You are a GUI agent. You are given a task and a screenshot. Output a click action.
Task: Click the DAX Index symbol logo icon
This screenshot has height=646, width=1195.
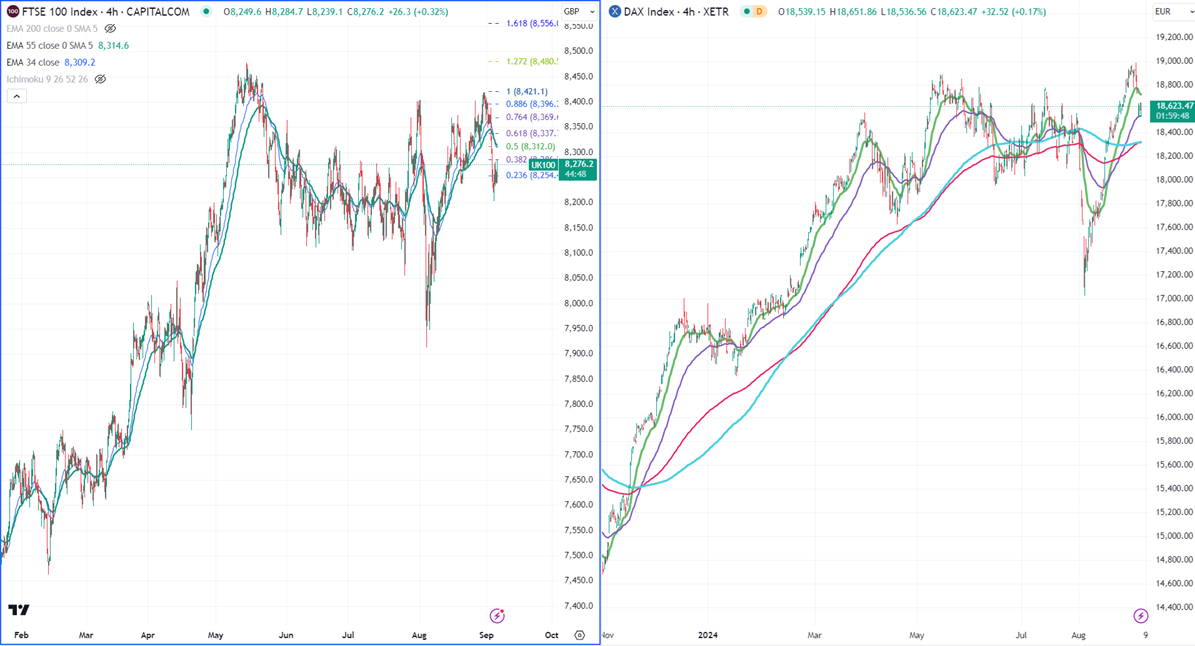click(615, 11)
